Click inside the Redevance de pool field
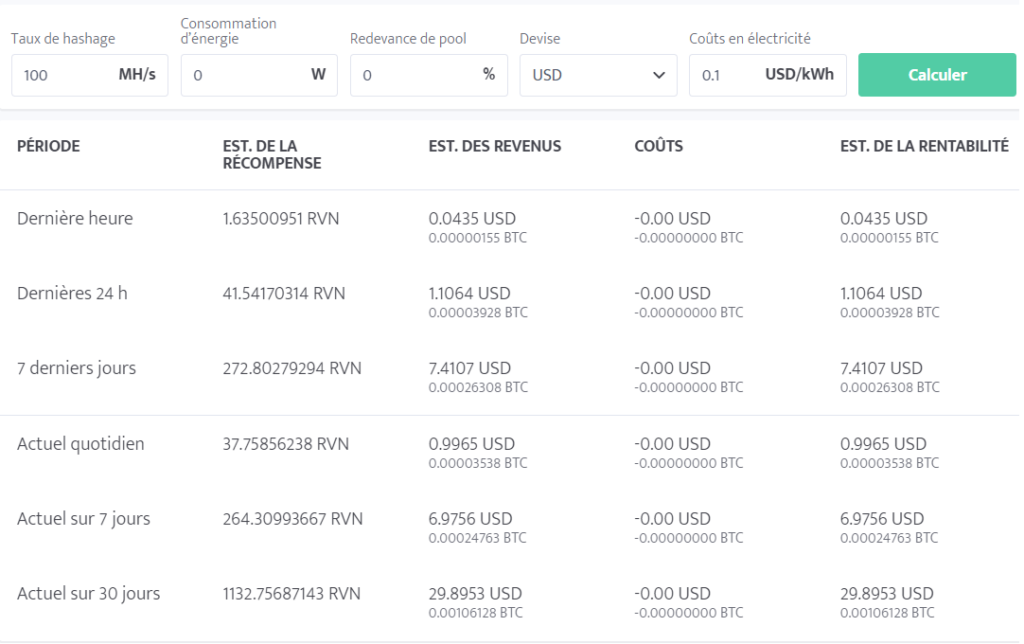The height and width of the screenshot is (644, 1024). click(x=410, y=75)
